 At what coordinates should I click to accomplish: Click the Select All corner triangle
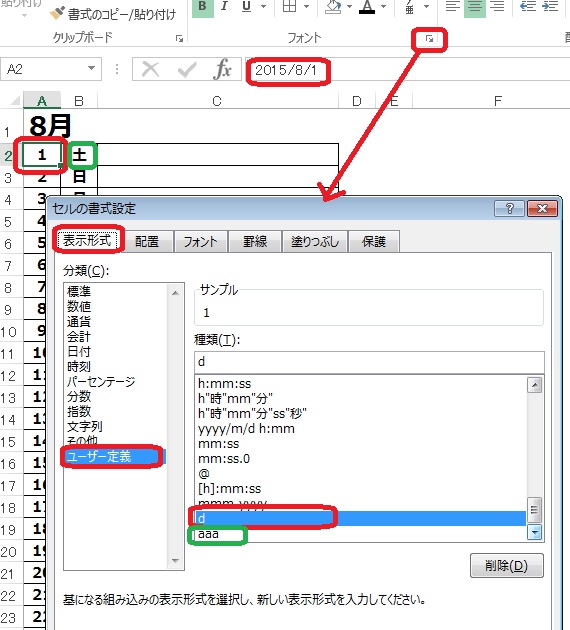pos(15,100)
